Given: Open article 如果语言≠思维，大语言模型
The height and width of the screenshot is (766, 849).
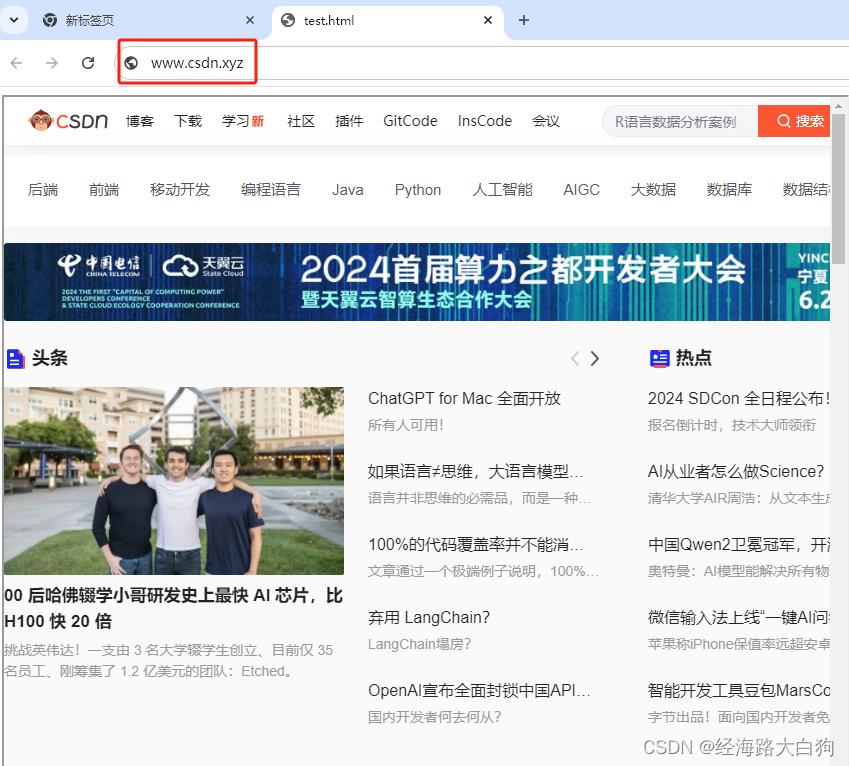Looking at the screenshot, I should coord(475,472).
